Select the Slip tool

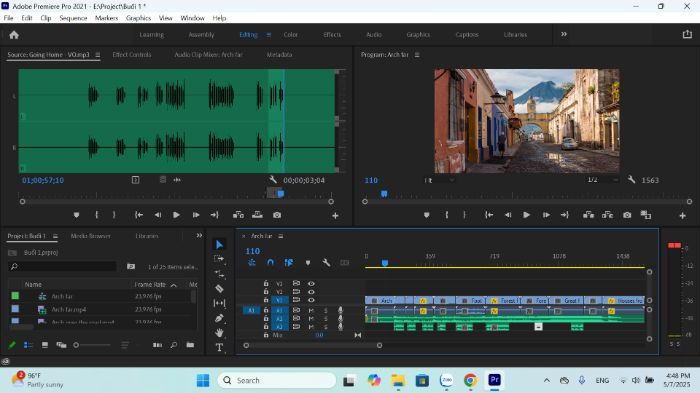[219, 303]
